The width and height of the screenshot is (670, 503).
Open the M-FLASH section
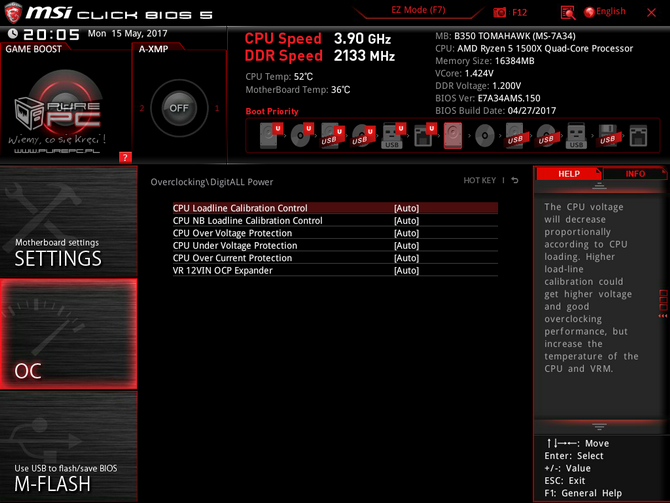(x=68, y=447)
